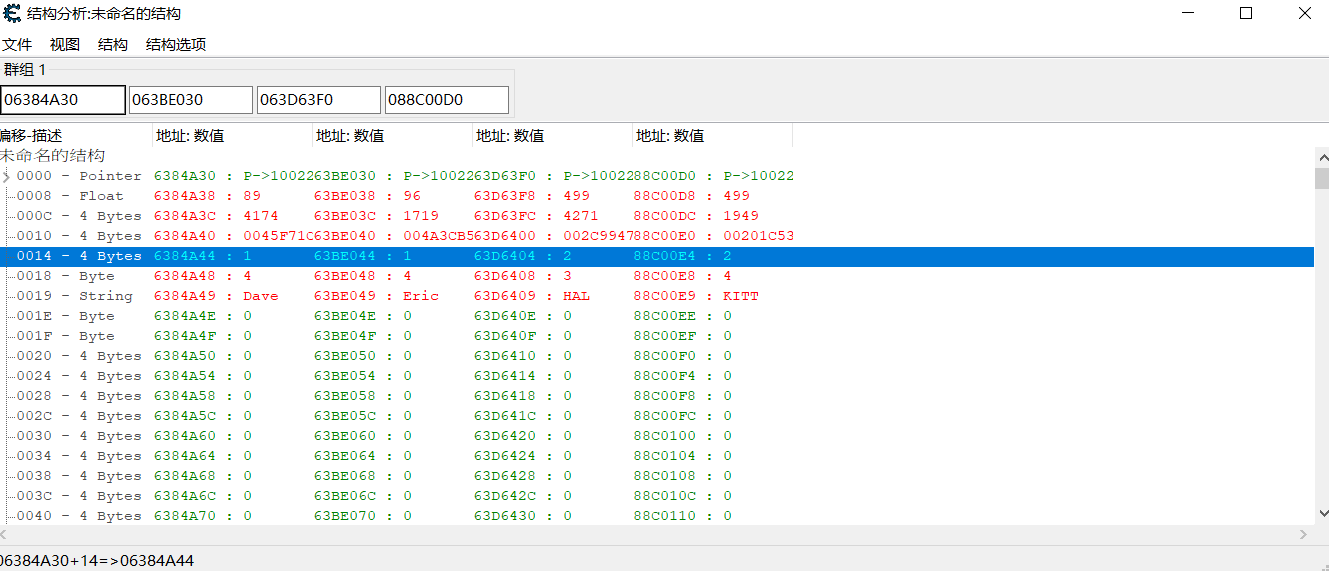The width and height of the screenshot is (1329, 571).
Task: Expand the 0000 Pointer tree node
Action: click(x=6, y=176)
